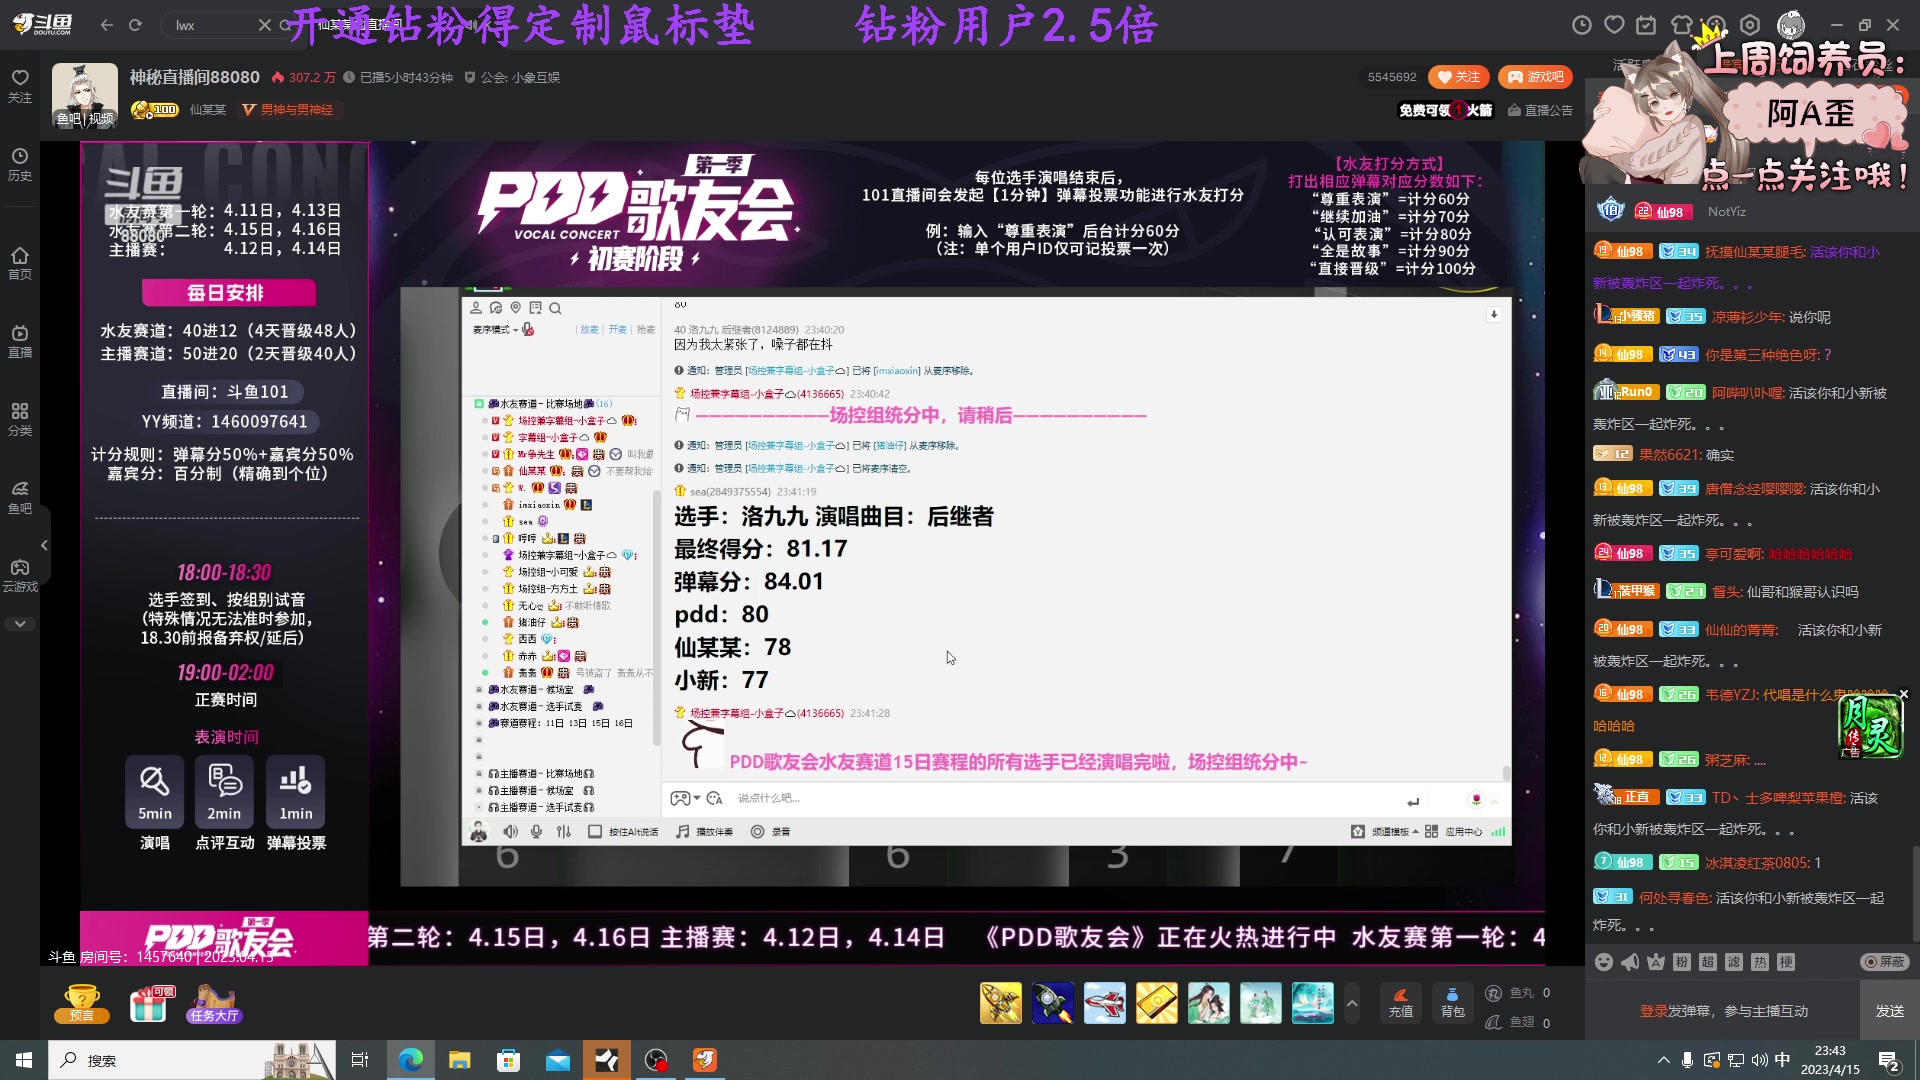Toggle the 热 hot danmaku option
The width and height of the screenshot is (1920, 1080).
pyautogui.click(x=1760, y=962)
